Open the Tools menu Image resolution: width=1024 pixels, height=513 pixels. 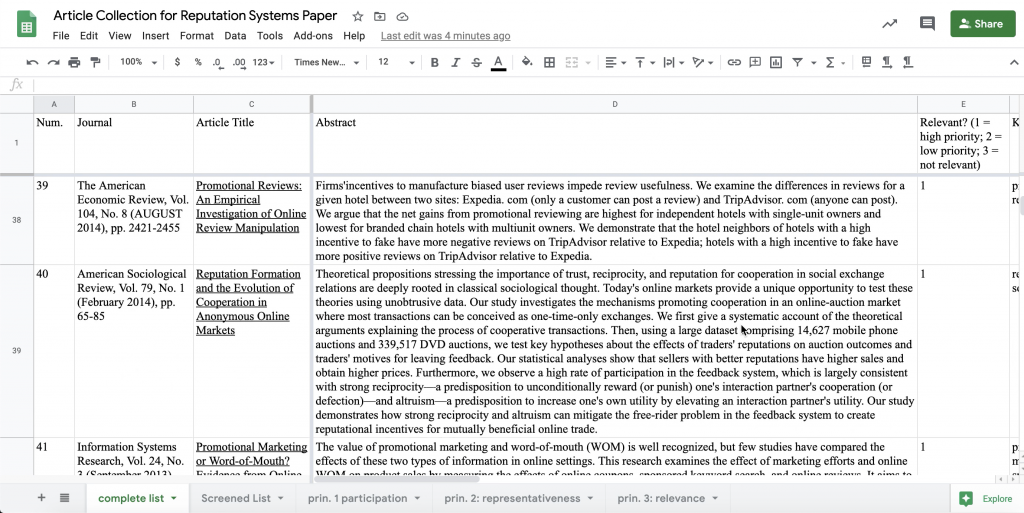[270, 36]
